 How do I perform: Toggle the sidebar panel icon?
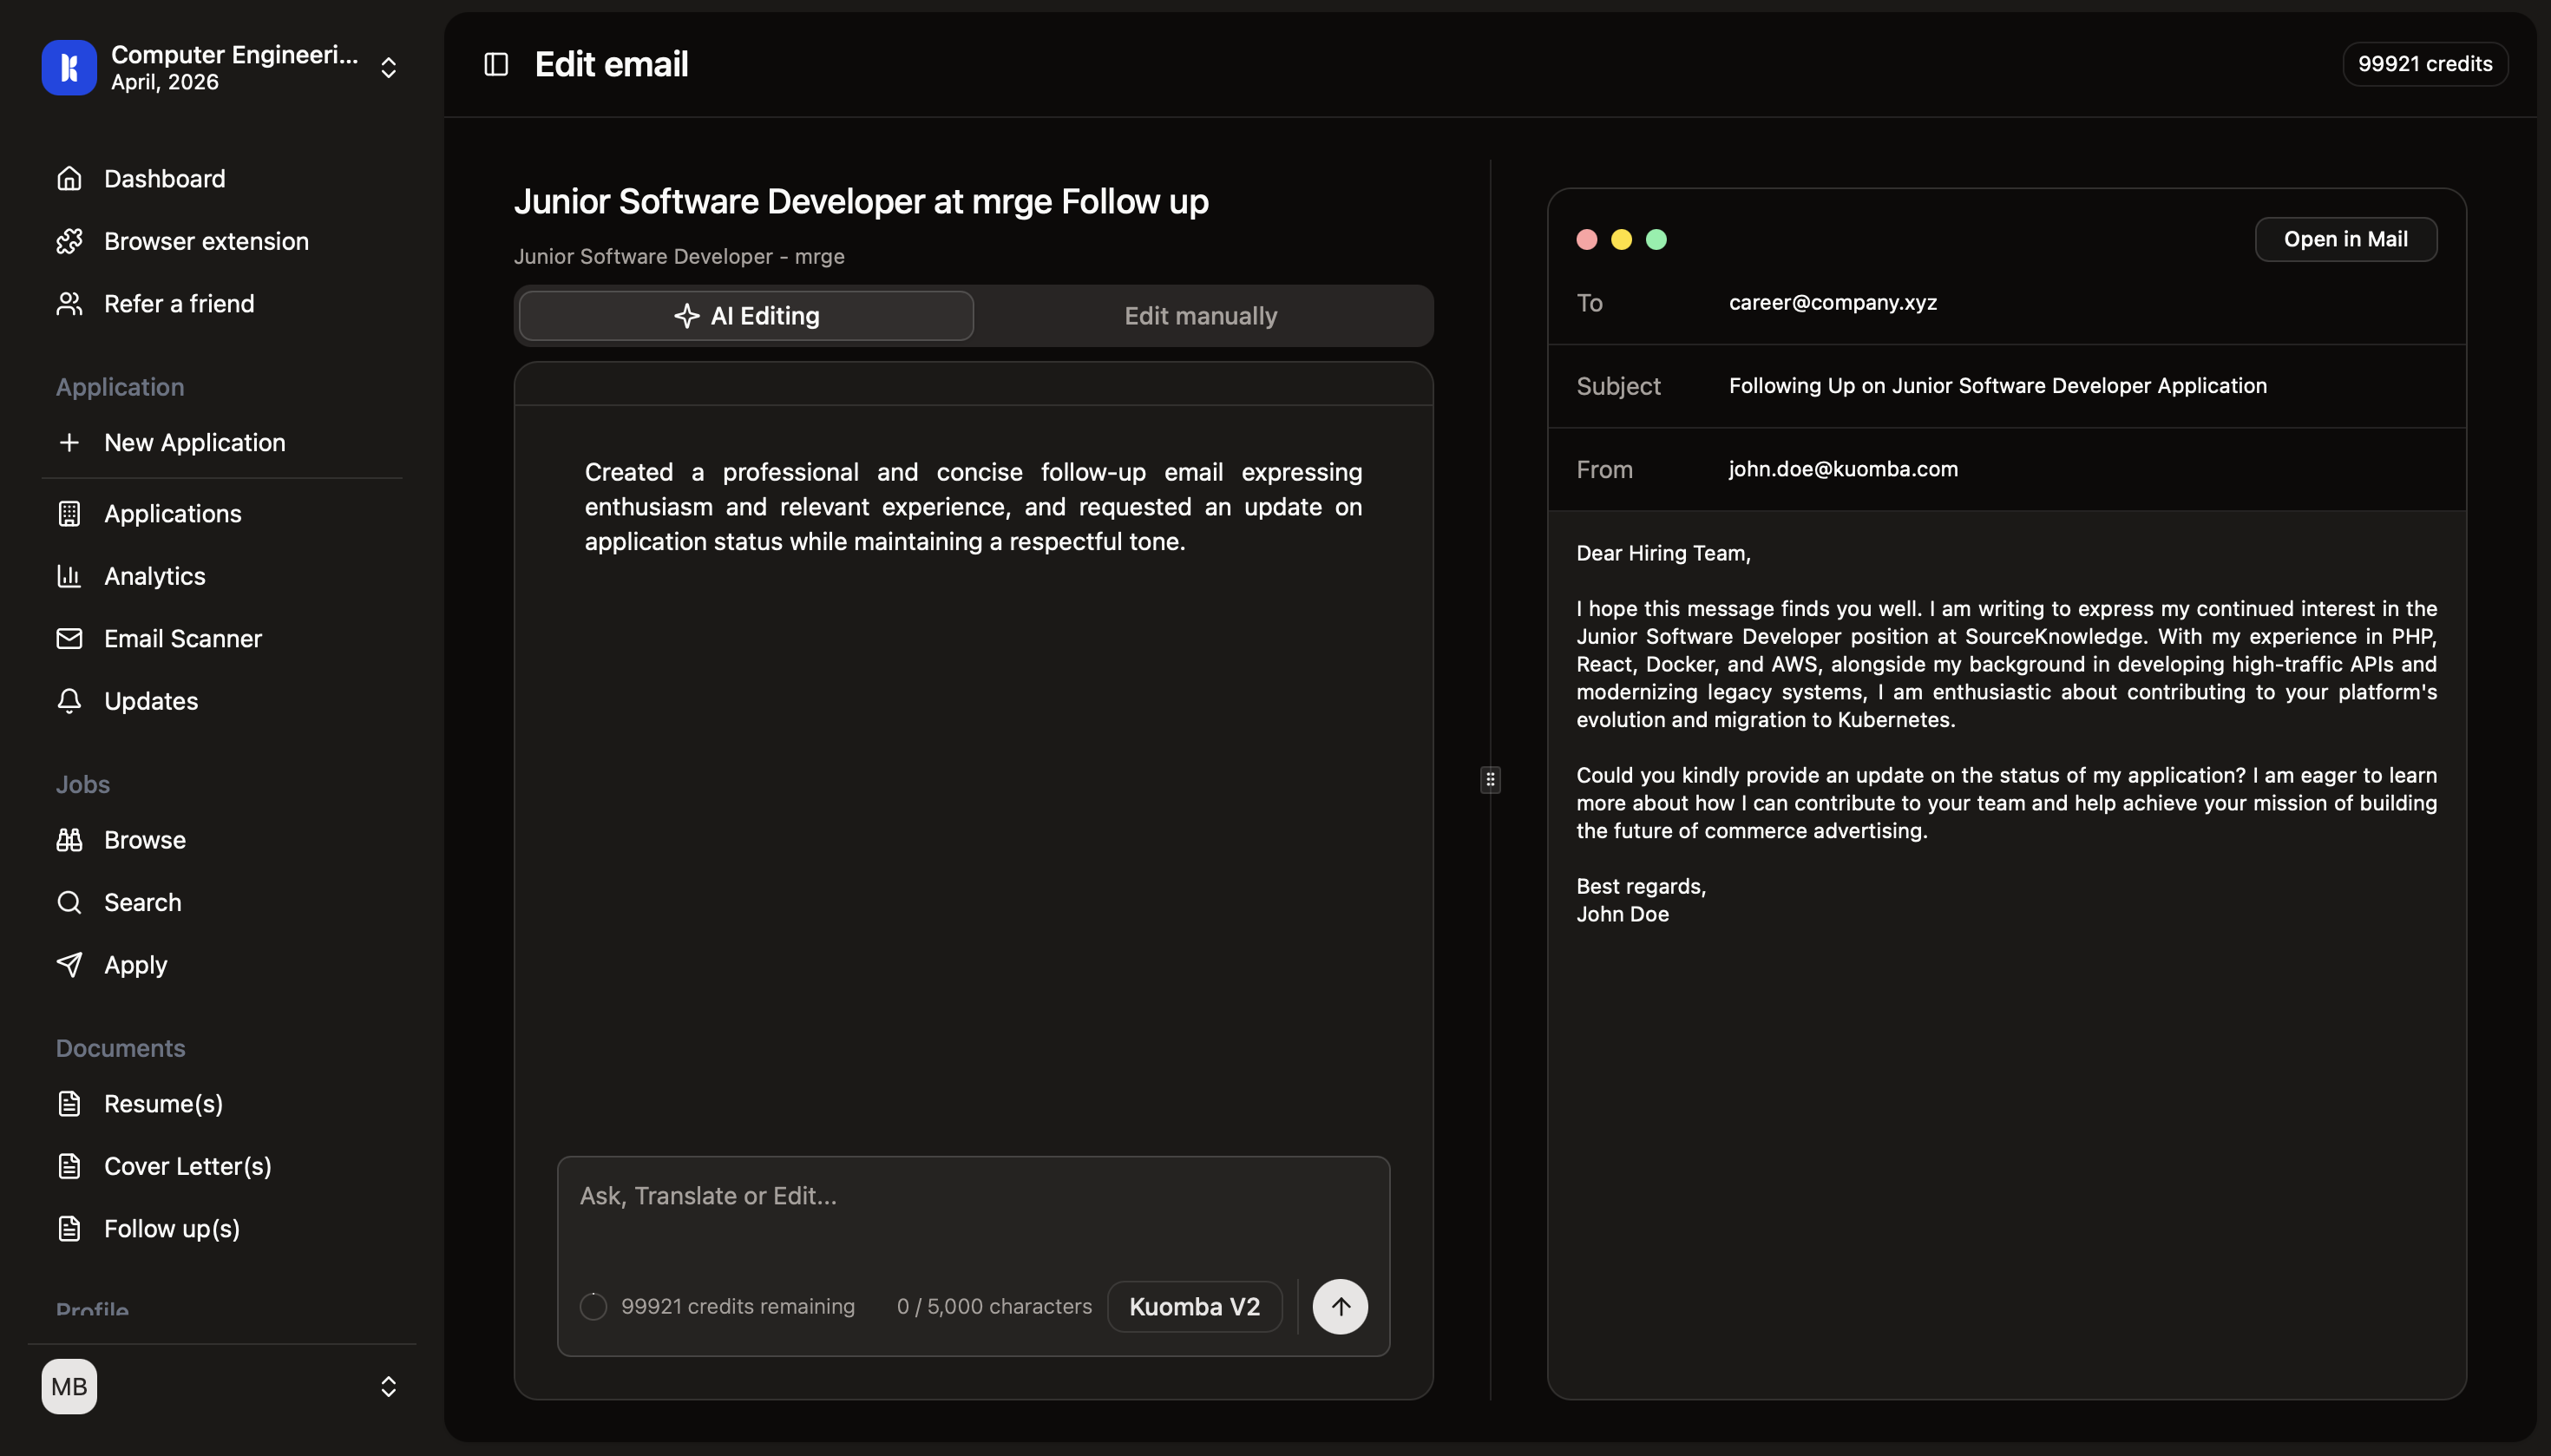coord(496,64)
